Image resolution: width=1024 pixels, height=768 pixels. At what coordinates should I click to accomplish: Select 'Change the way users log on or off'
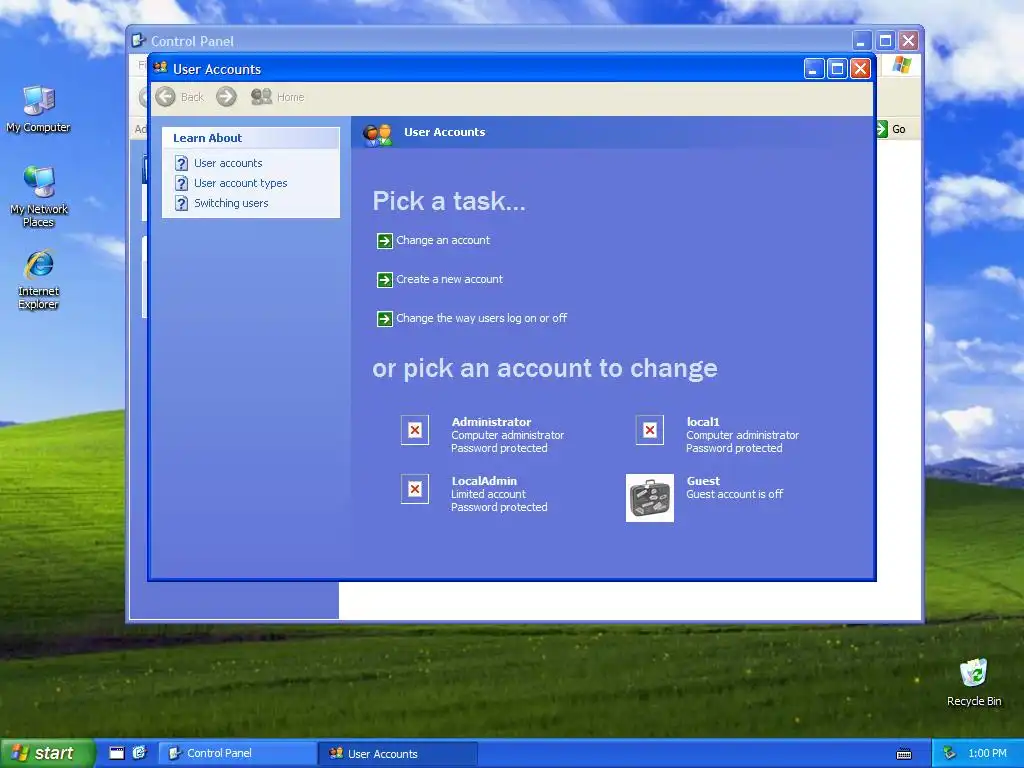481,319
